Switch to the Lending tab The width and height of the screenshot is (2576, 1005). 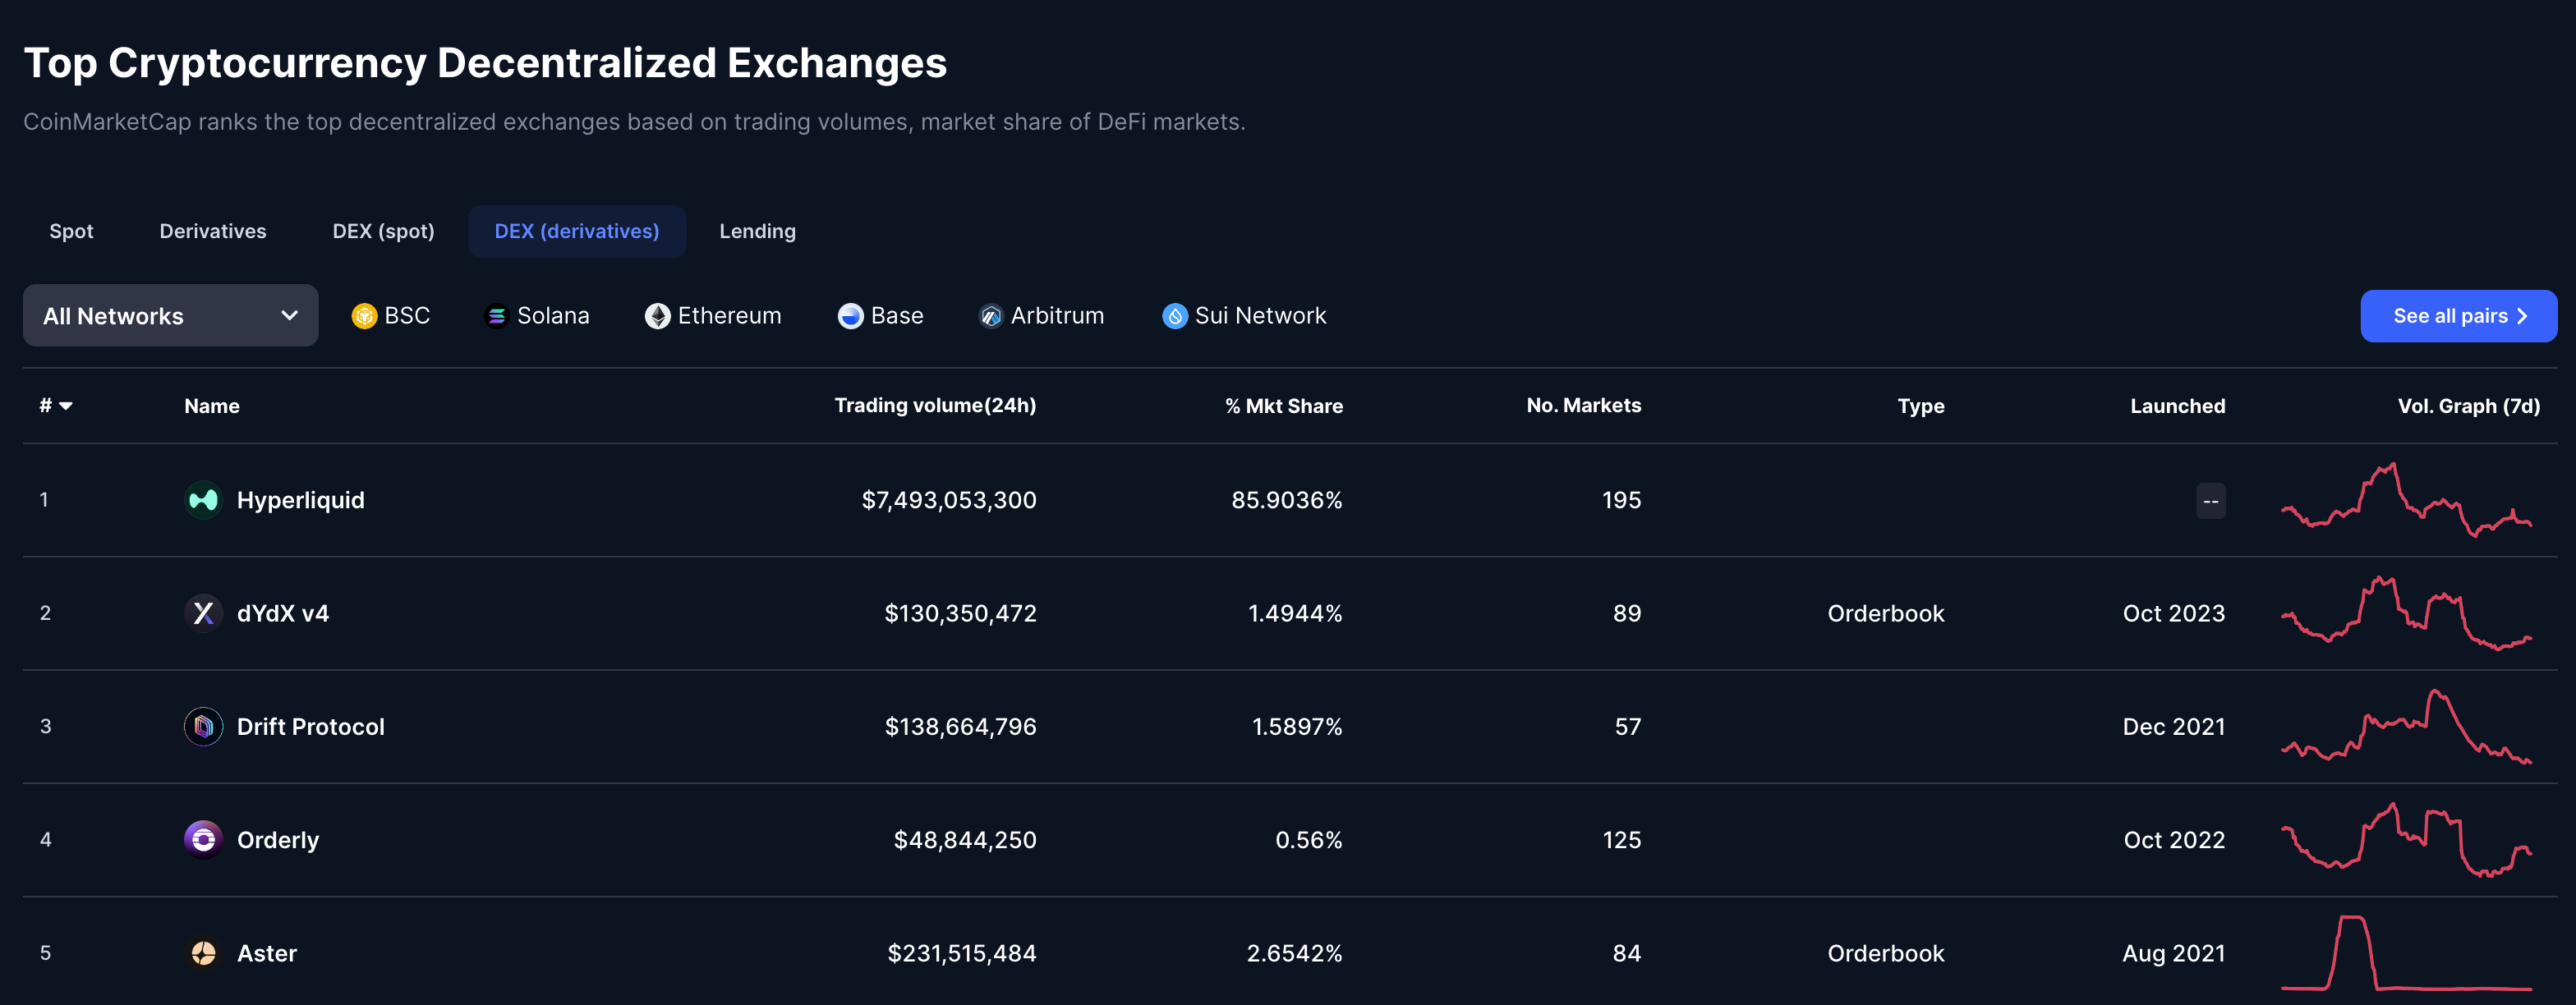pyautogui.click(x=757, y=231)
